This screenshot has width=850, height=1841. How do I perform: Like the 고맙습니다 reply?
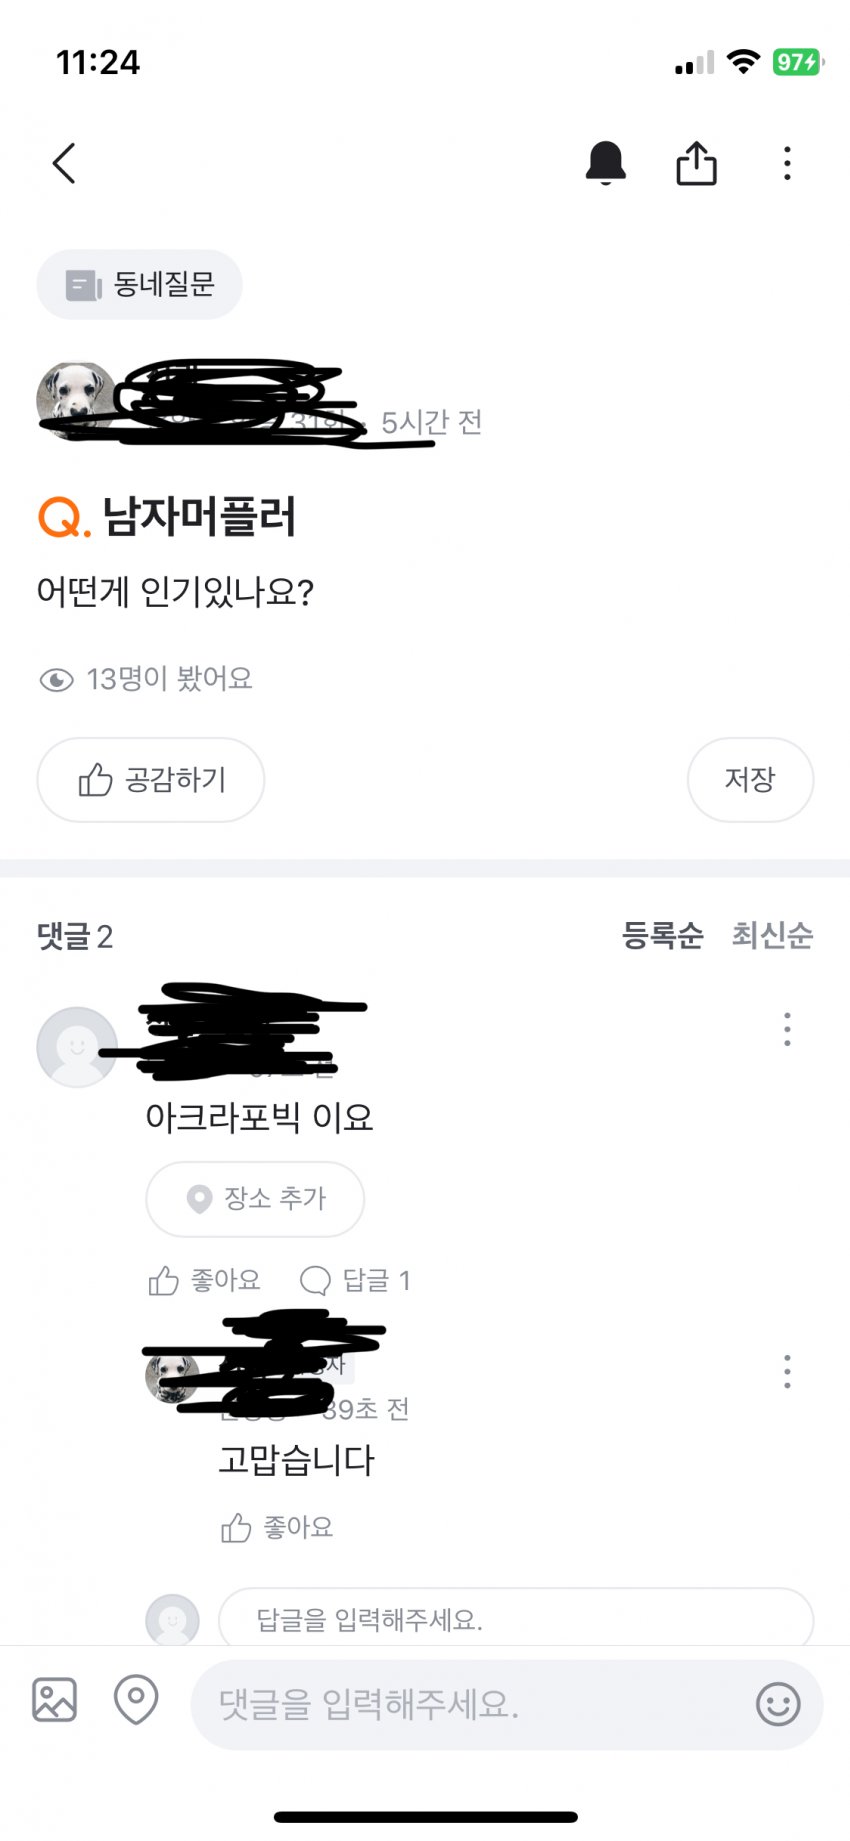click(277, 1528)
